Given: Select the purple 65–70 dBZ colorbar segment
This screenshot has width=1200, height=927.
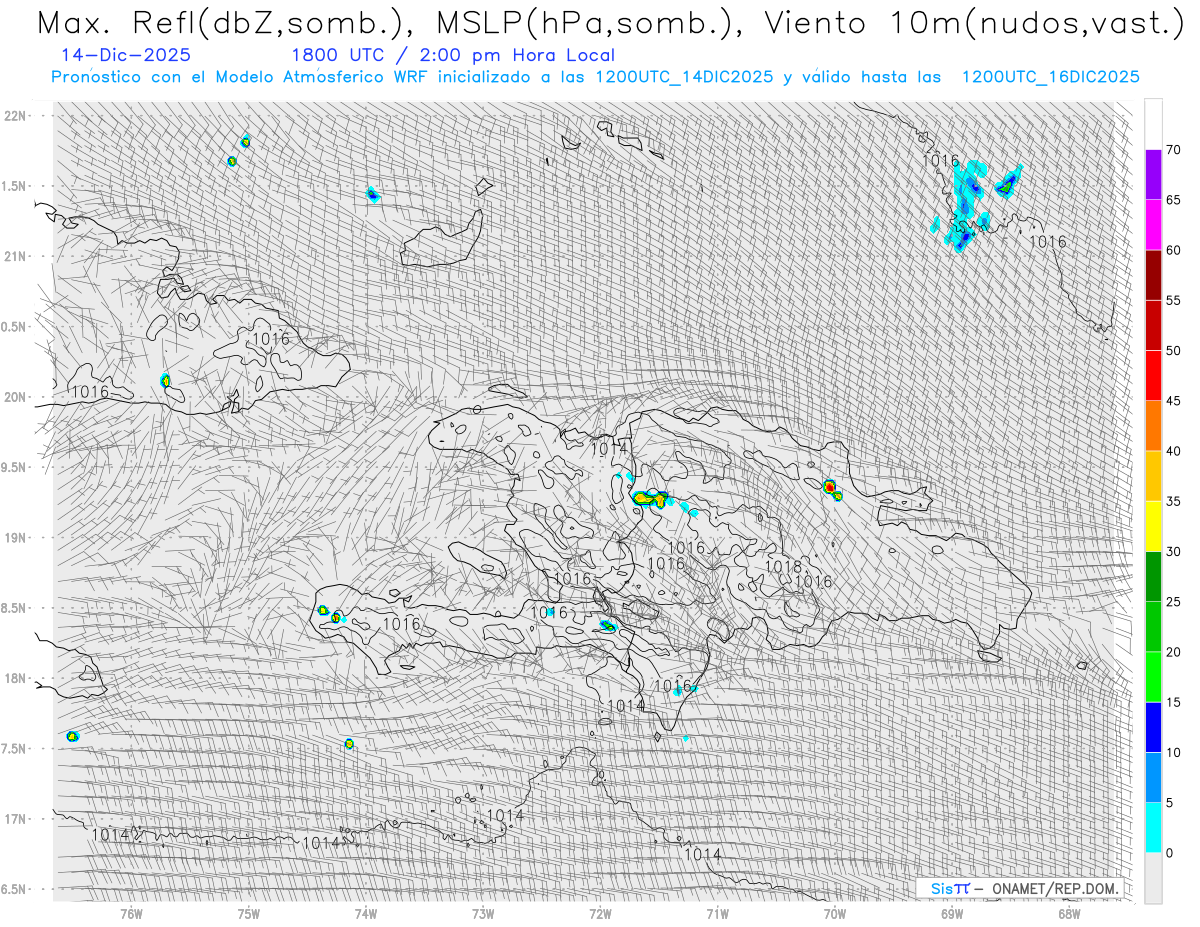Looking at the screenshot, I should pyautogui.click(x=1153, y=175).
